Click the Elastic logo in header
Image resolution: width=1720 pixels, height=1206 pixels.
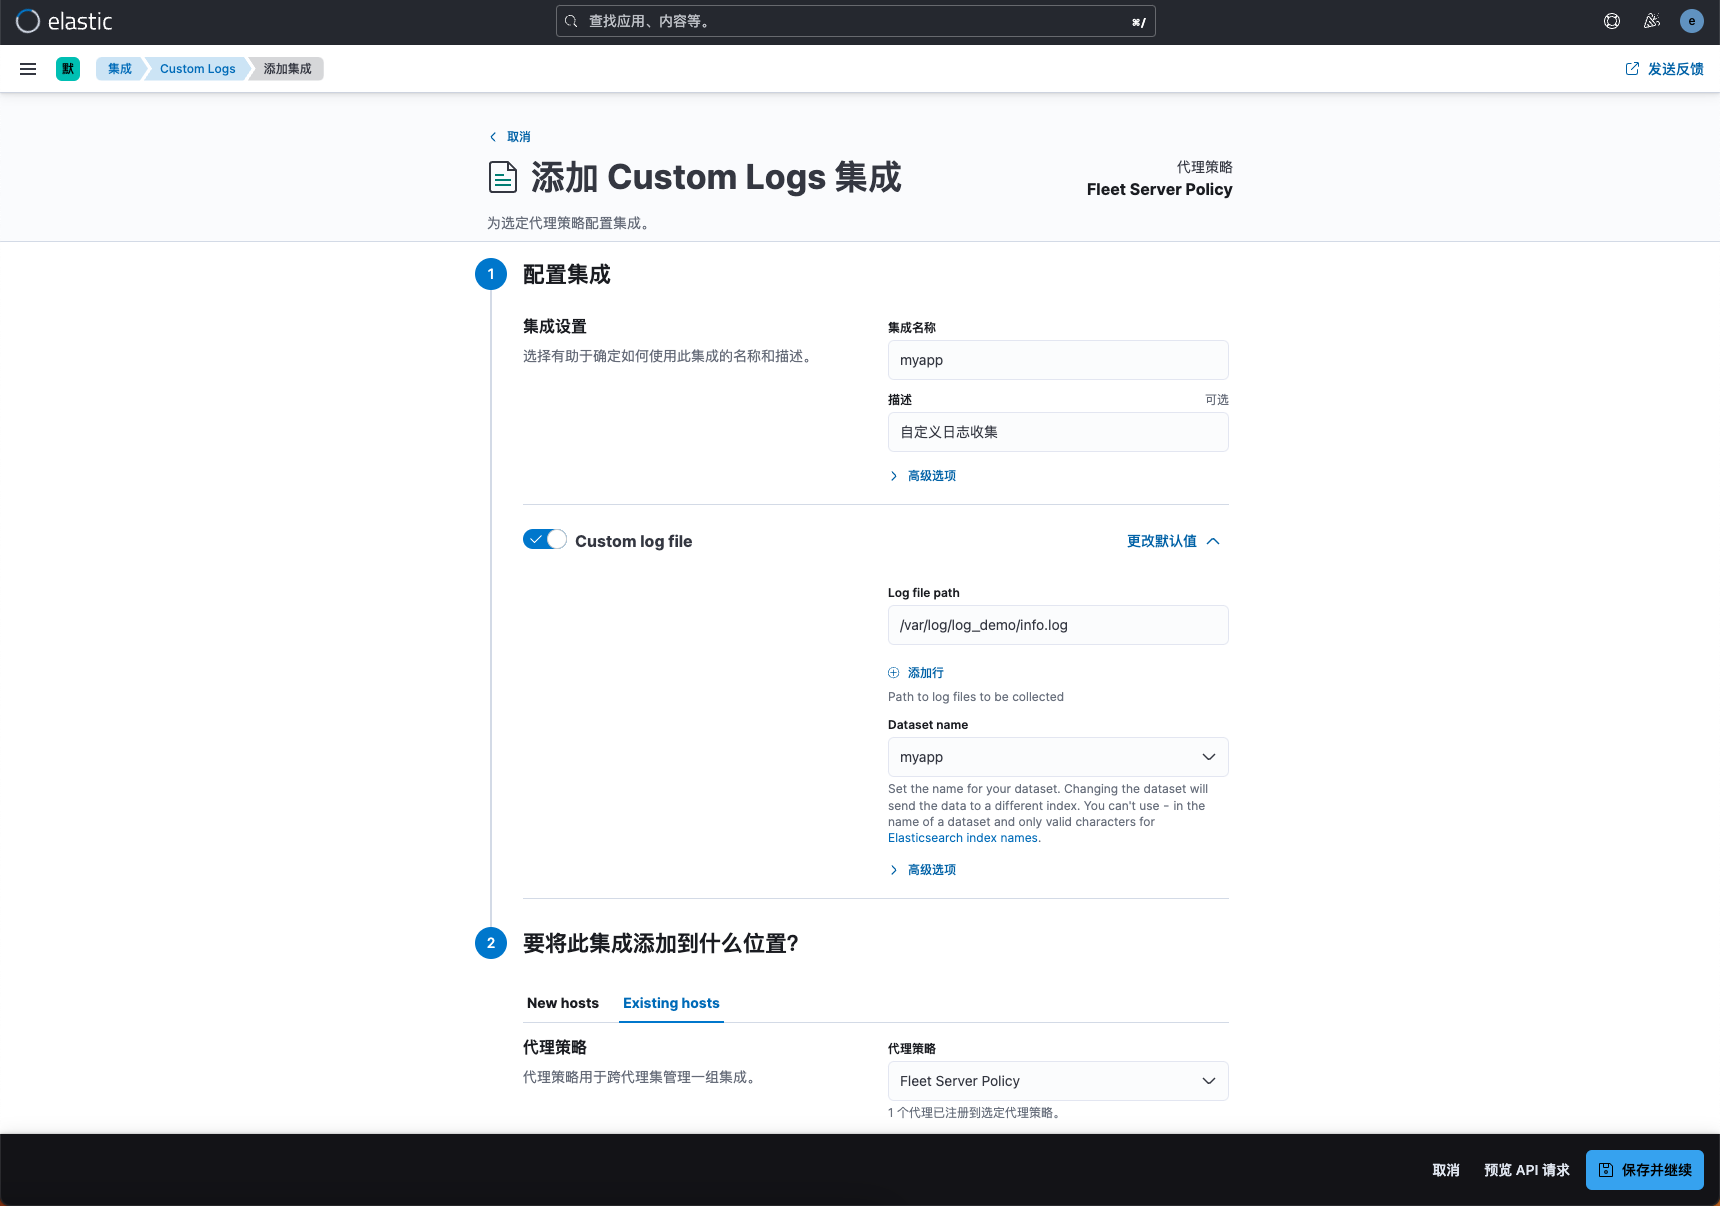coord(64,21)
